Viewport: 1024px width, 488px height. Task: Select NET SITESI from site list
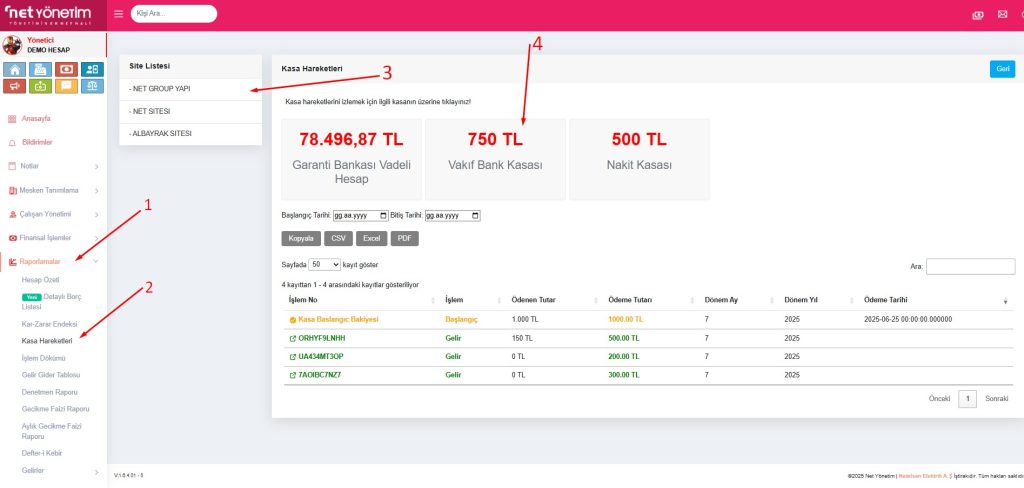pyautogui.click(x=150, y=111)
